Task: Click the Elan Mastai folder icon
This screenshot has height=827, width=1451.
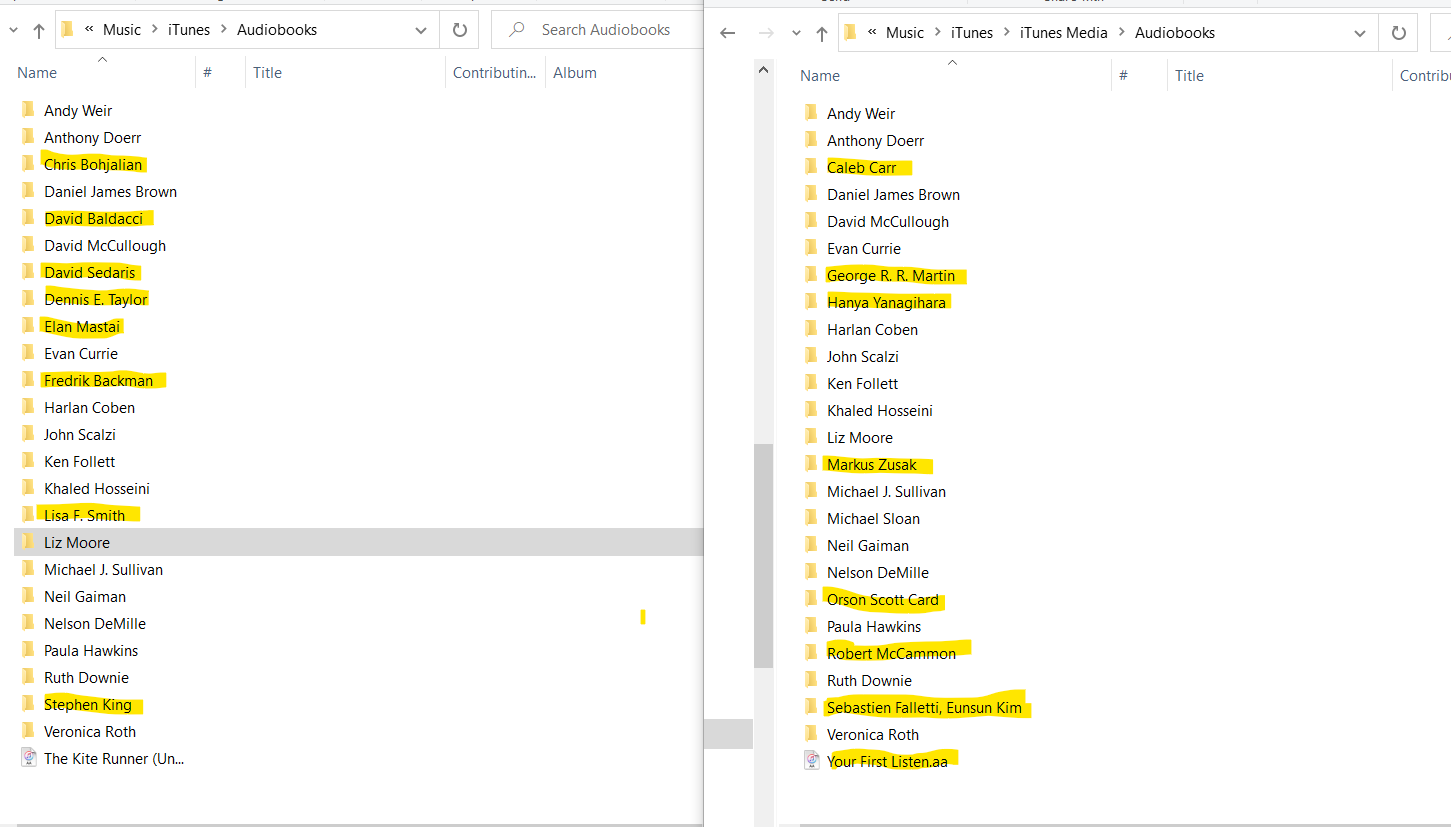Action: [x=28, y=326]
